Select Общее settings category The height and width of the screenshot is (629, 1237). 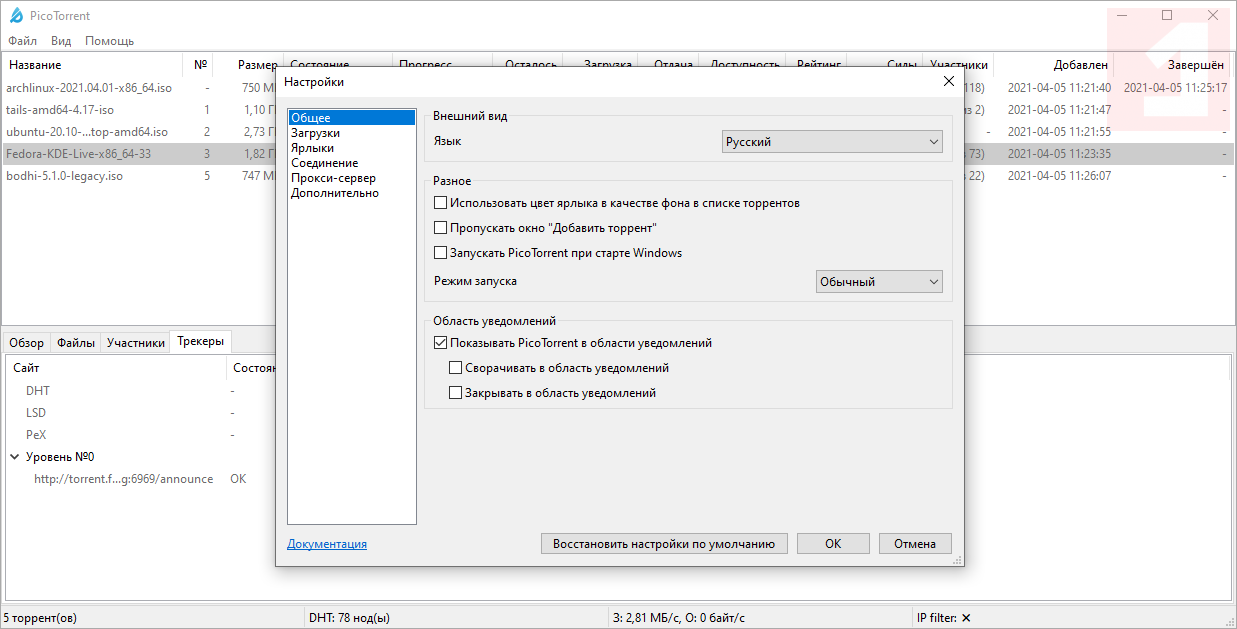pyautogui.click(x=351, y=118)
